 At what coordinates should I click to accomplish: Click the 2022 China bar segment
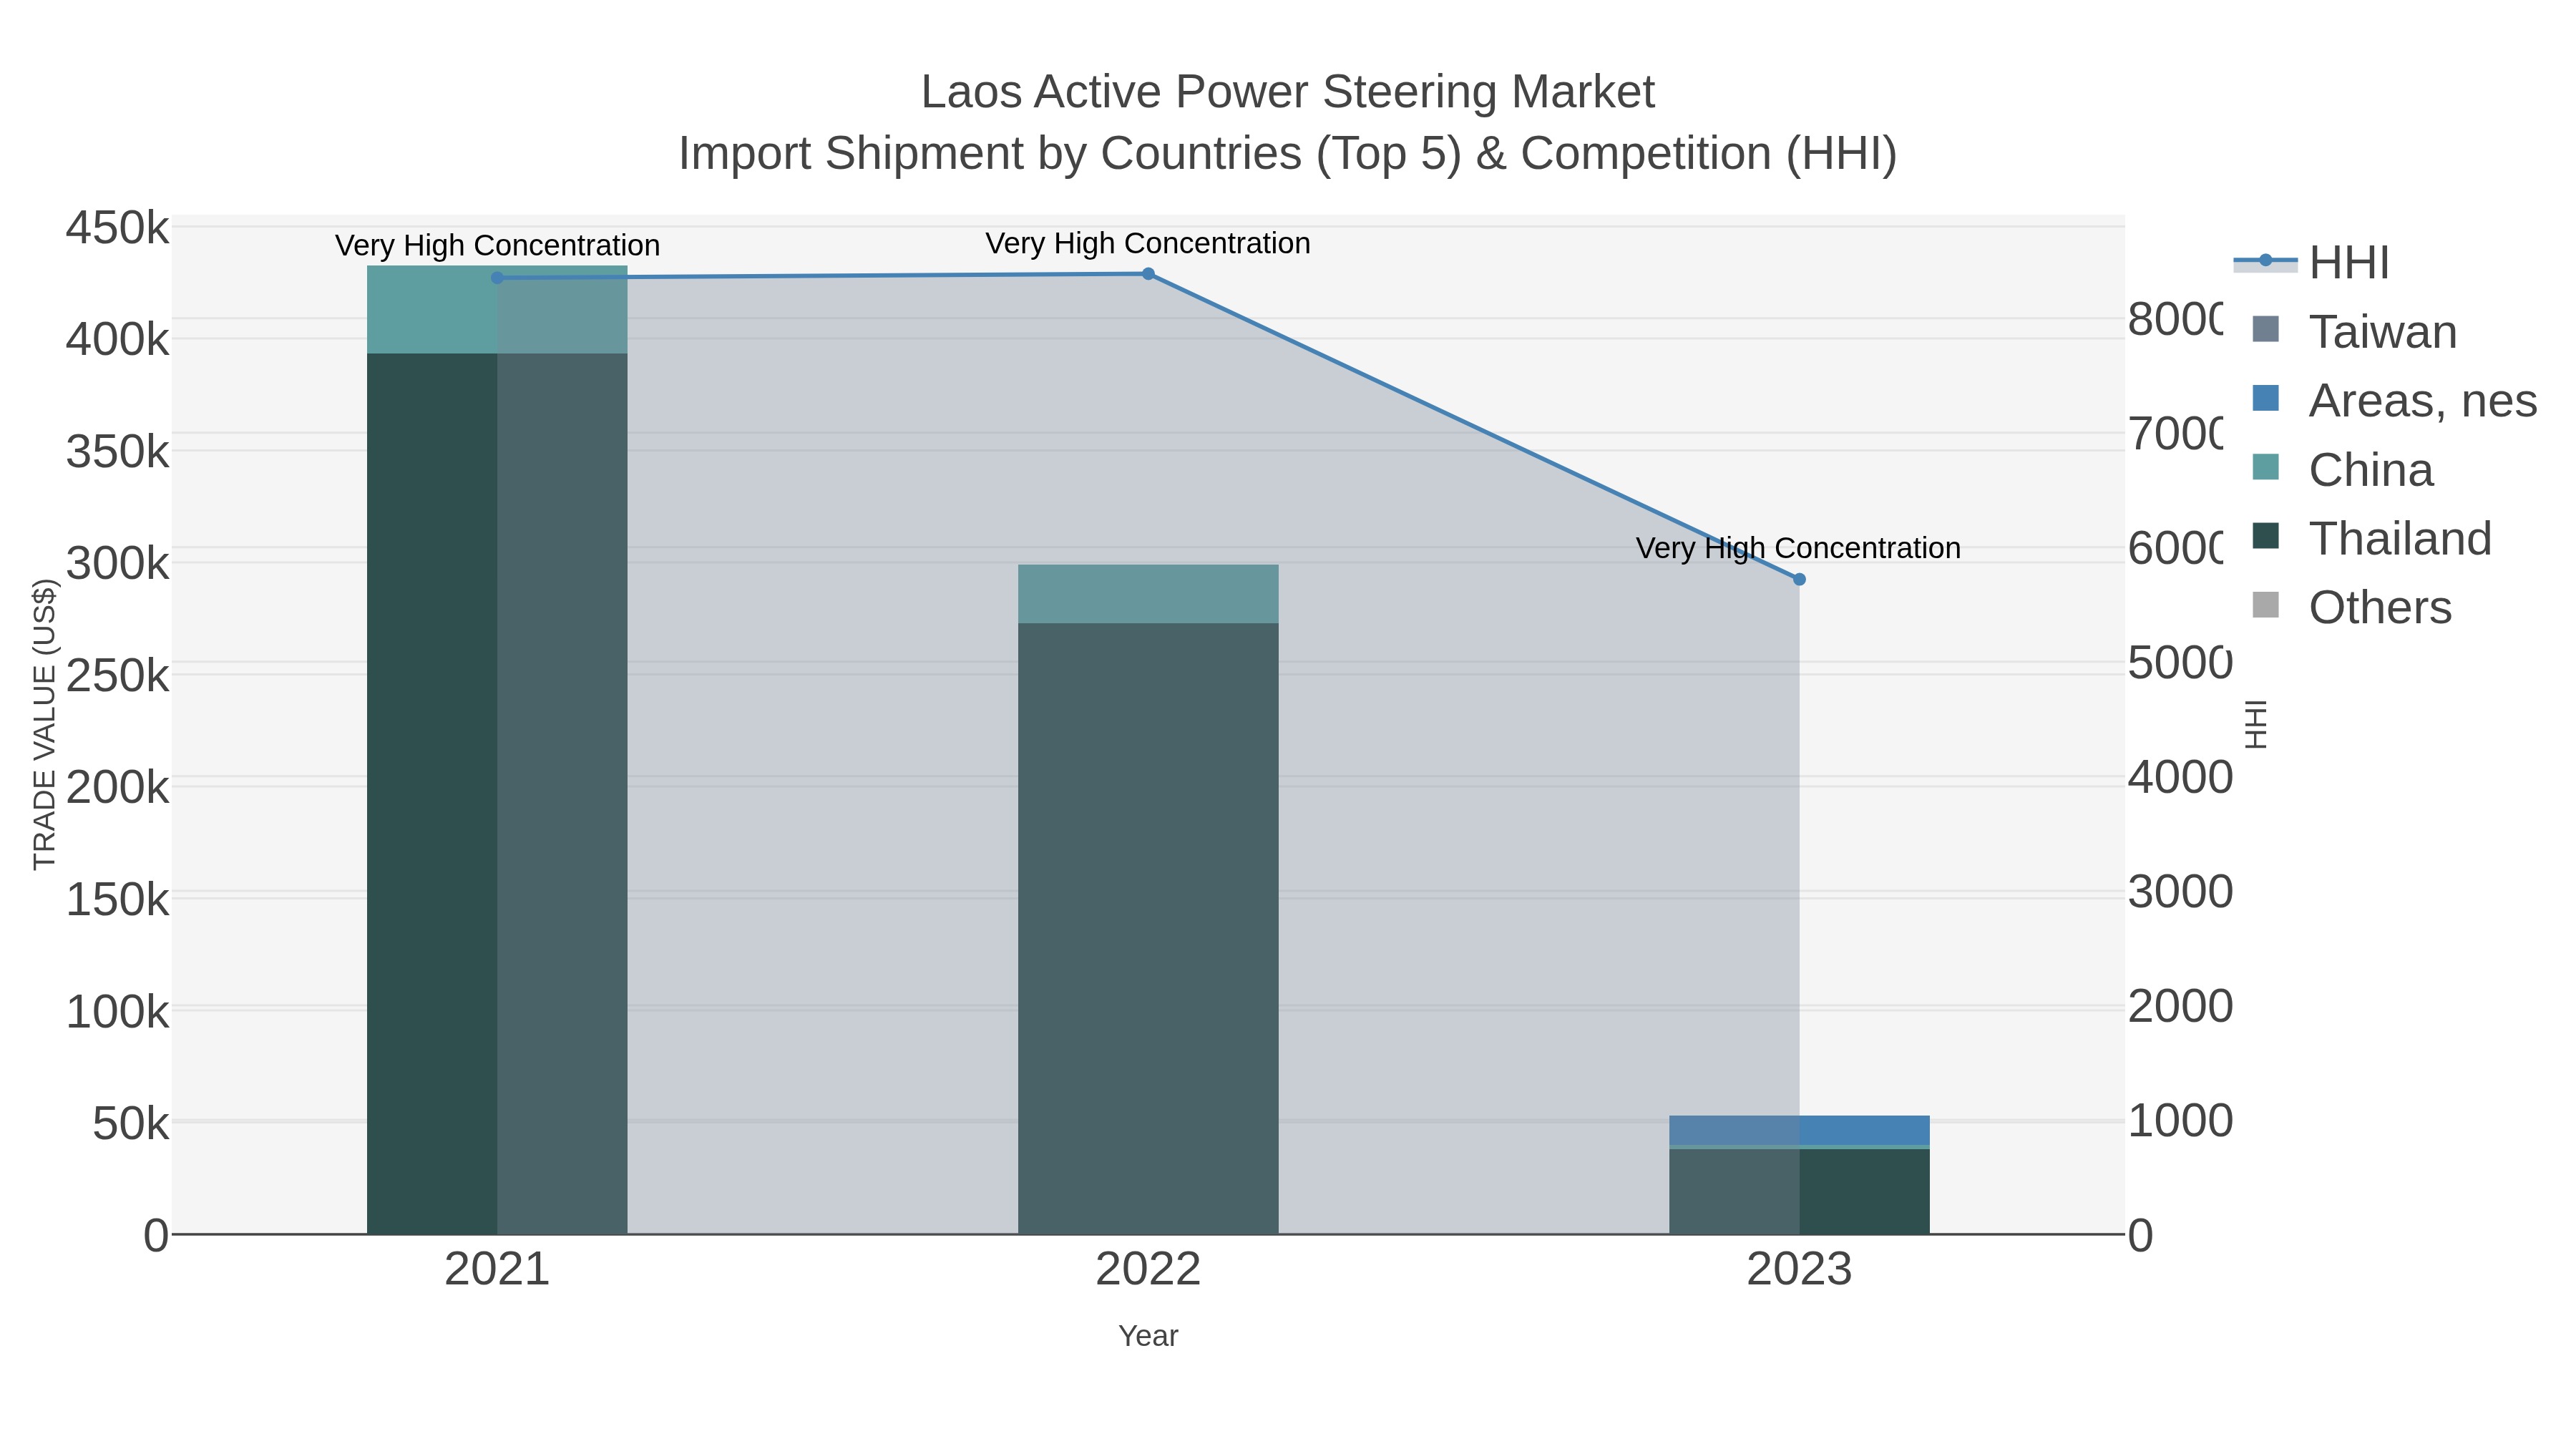(1148, 594)
